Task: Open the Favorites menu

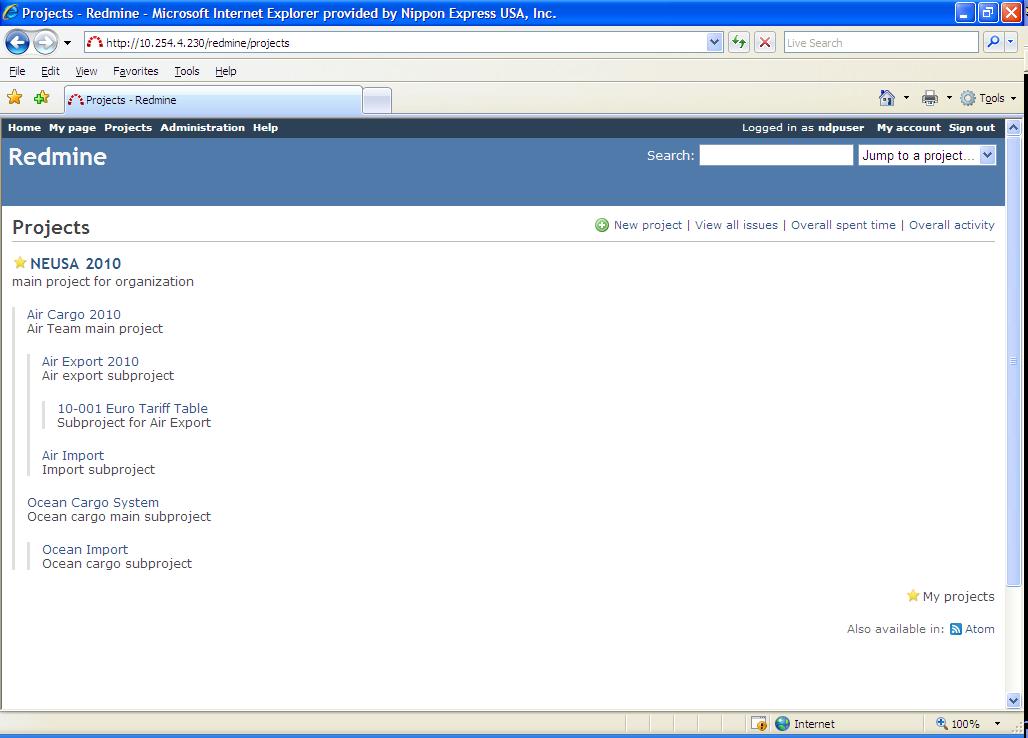Action: click(135, 71)
